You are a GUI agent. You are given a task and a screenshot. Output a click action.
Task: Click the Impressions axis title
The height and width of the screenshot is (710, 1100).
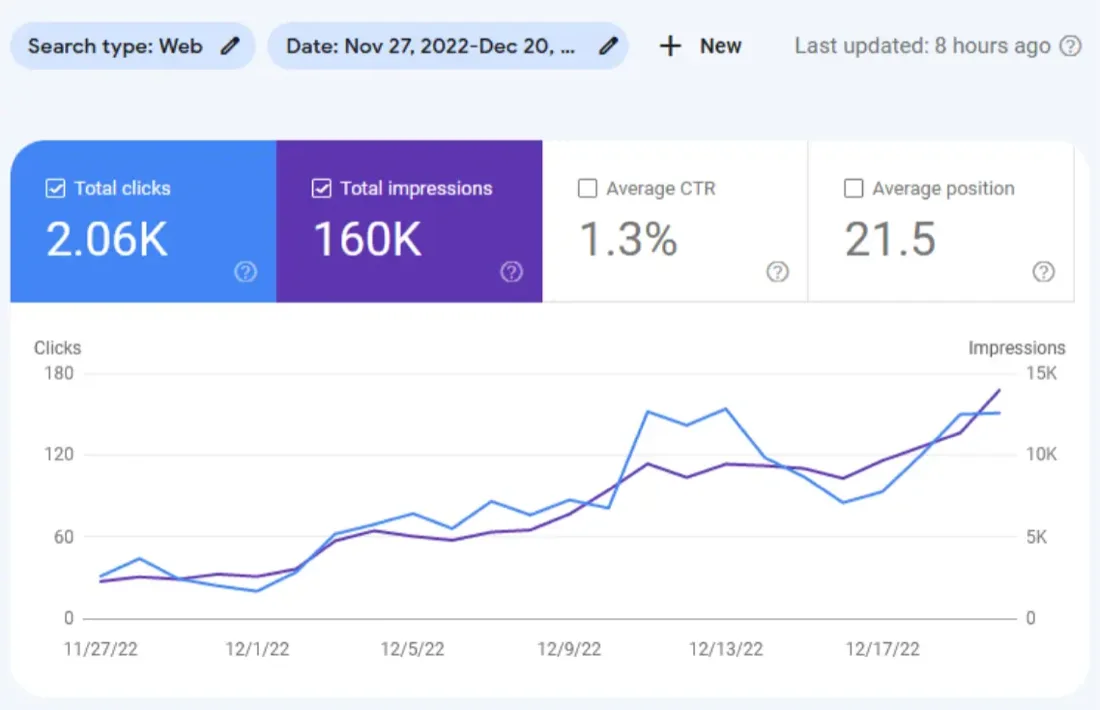point(1017,348)
